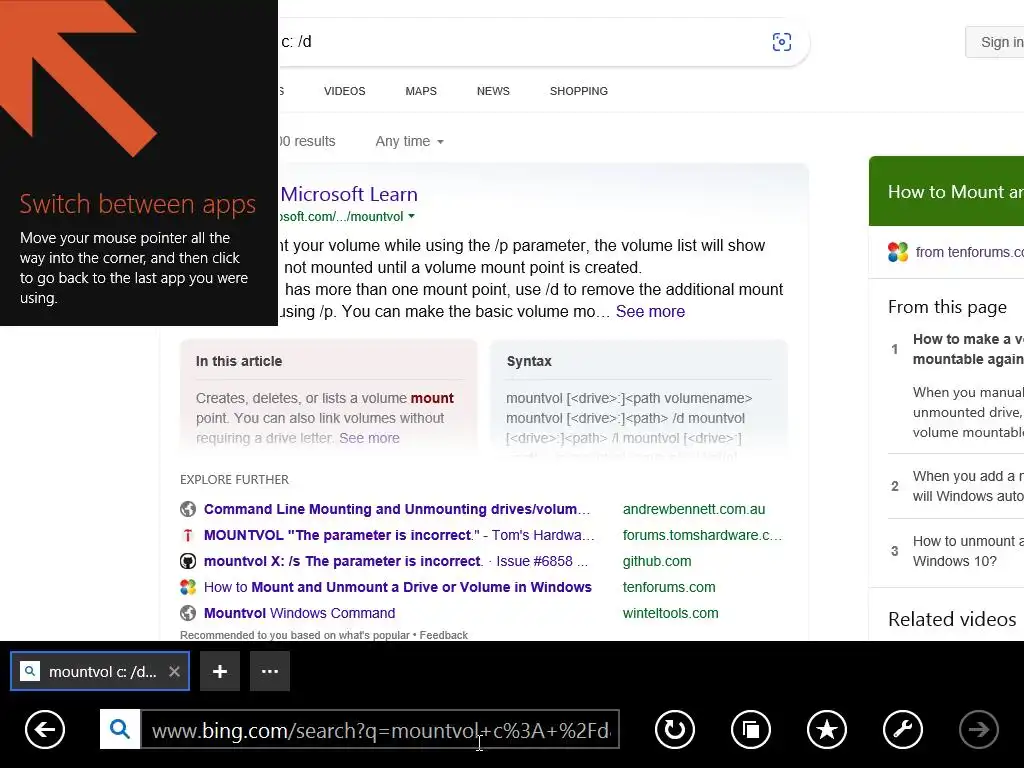Open page tools with the wrench button
1024x768 pixels.
point(903,729)
